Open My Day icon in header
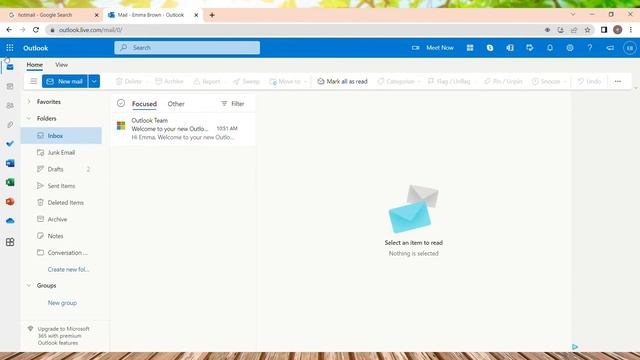 [530, 48]
